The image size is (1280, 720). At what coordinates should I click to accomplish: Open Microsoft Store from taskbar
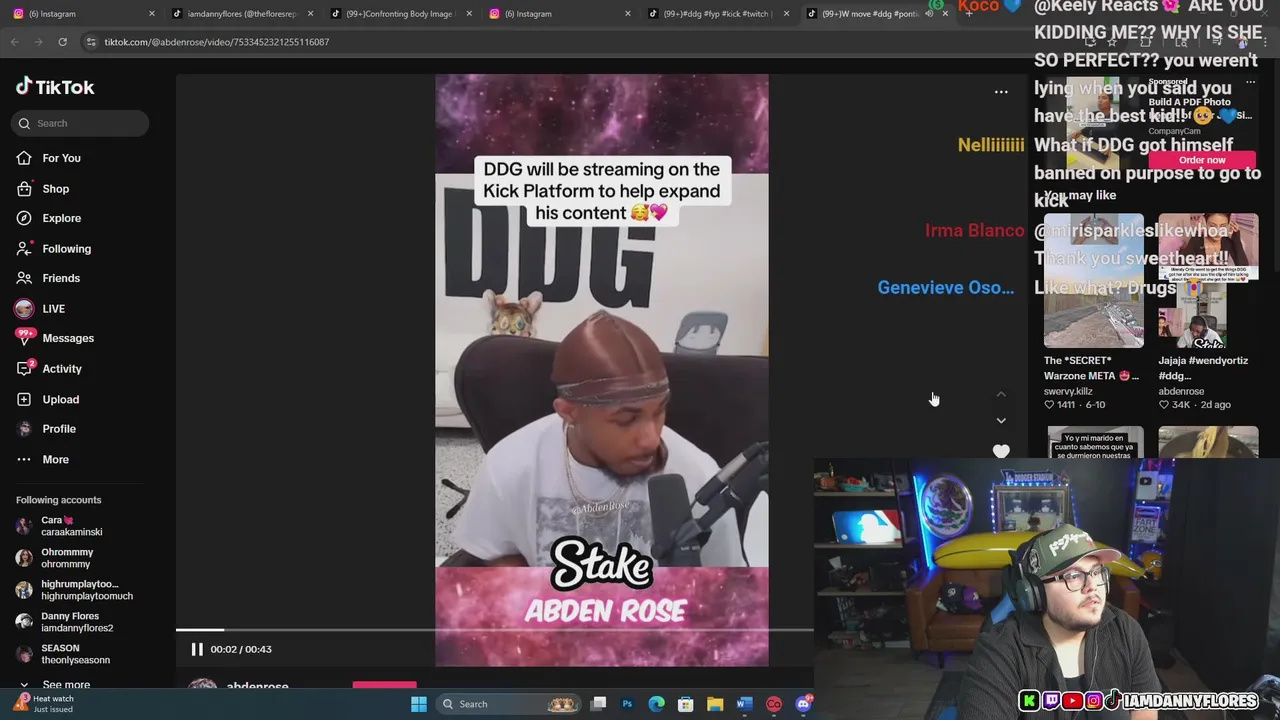(x=686, y=704)
